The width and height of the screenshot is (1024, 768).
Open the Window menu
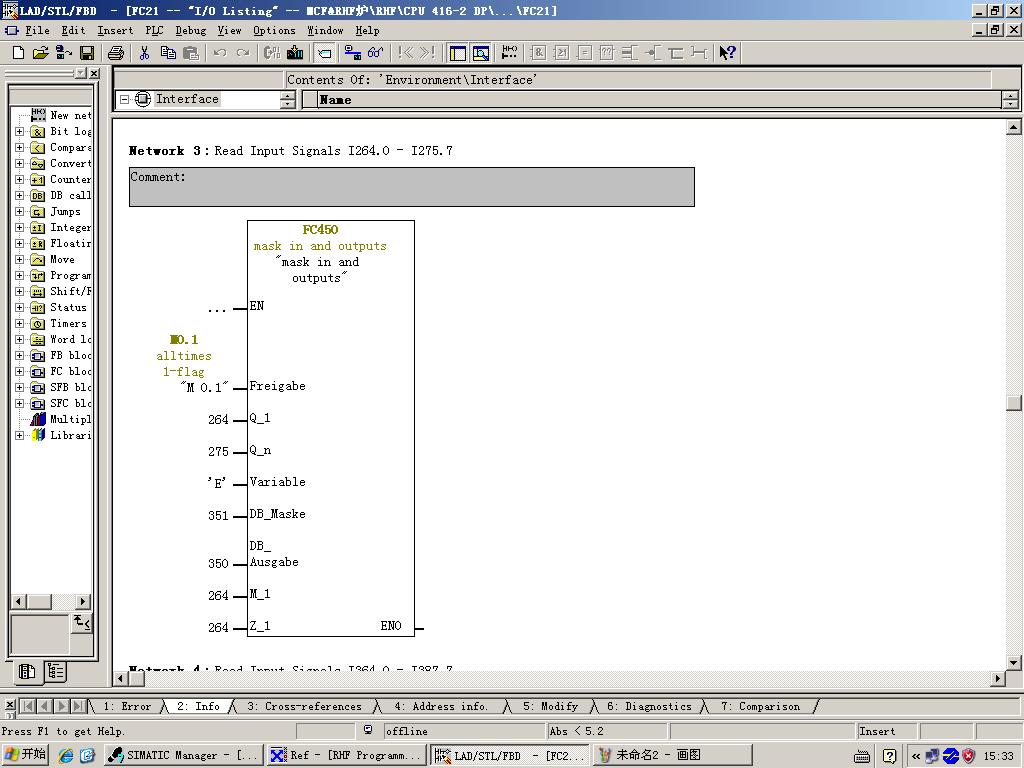point(325,30)
